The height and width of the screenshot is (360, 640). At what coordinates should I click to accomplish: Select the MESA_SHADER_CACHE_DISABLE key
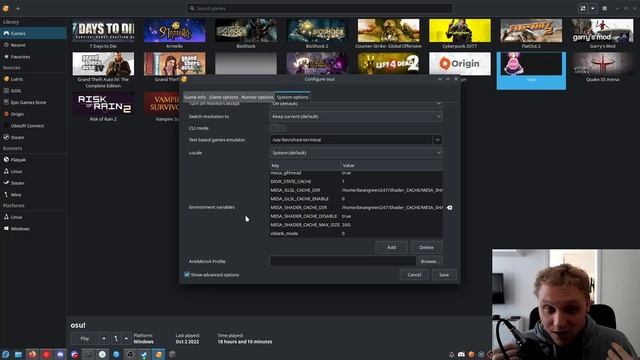[304, 216]
